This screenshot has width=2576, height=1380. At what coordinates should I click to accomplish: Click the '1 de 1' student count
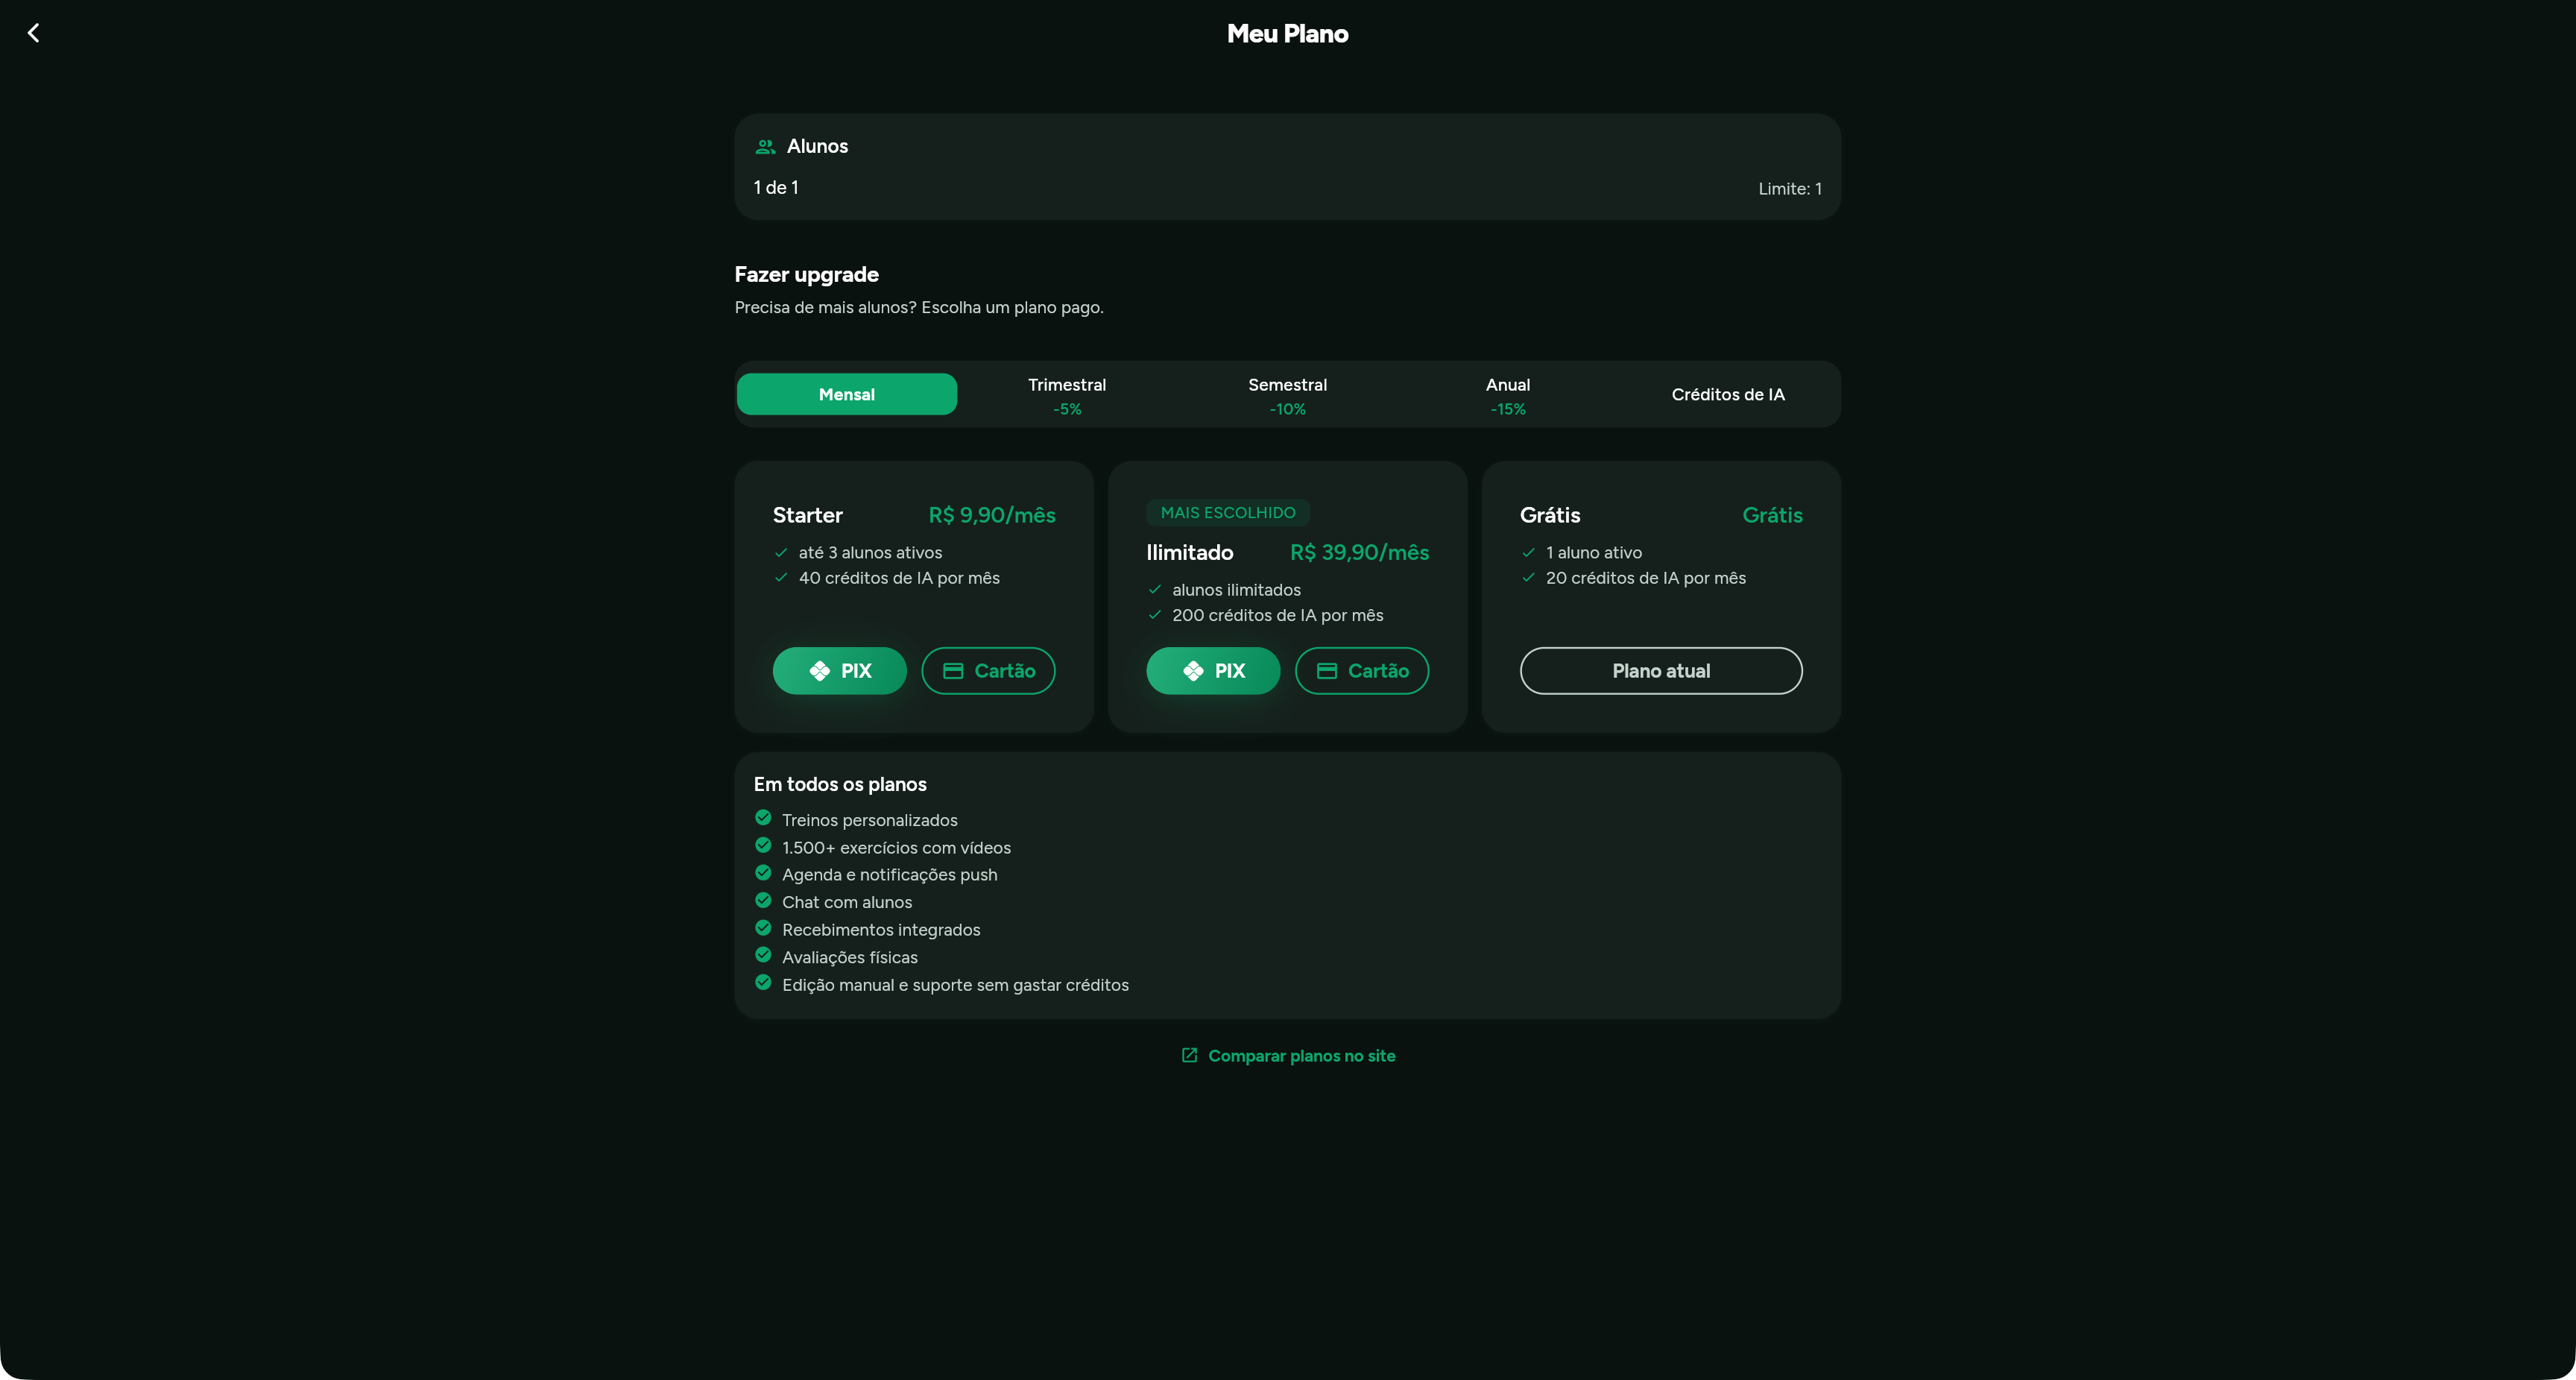[x=776, y=187]
